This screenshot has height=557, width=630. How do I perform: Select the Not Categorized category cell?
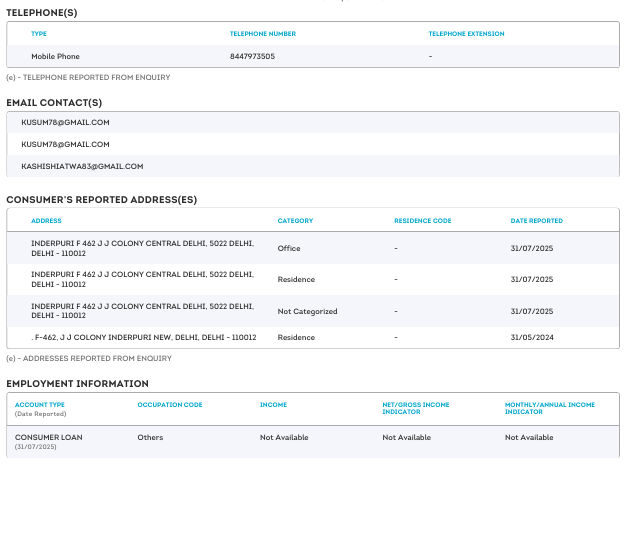pyautogui.click(x=307, y=311)
